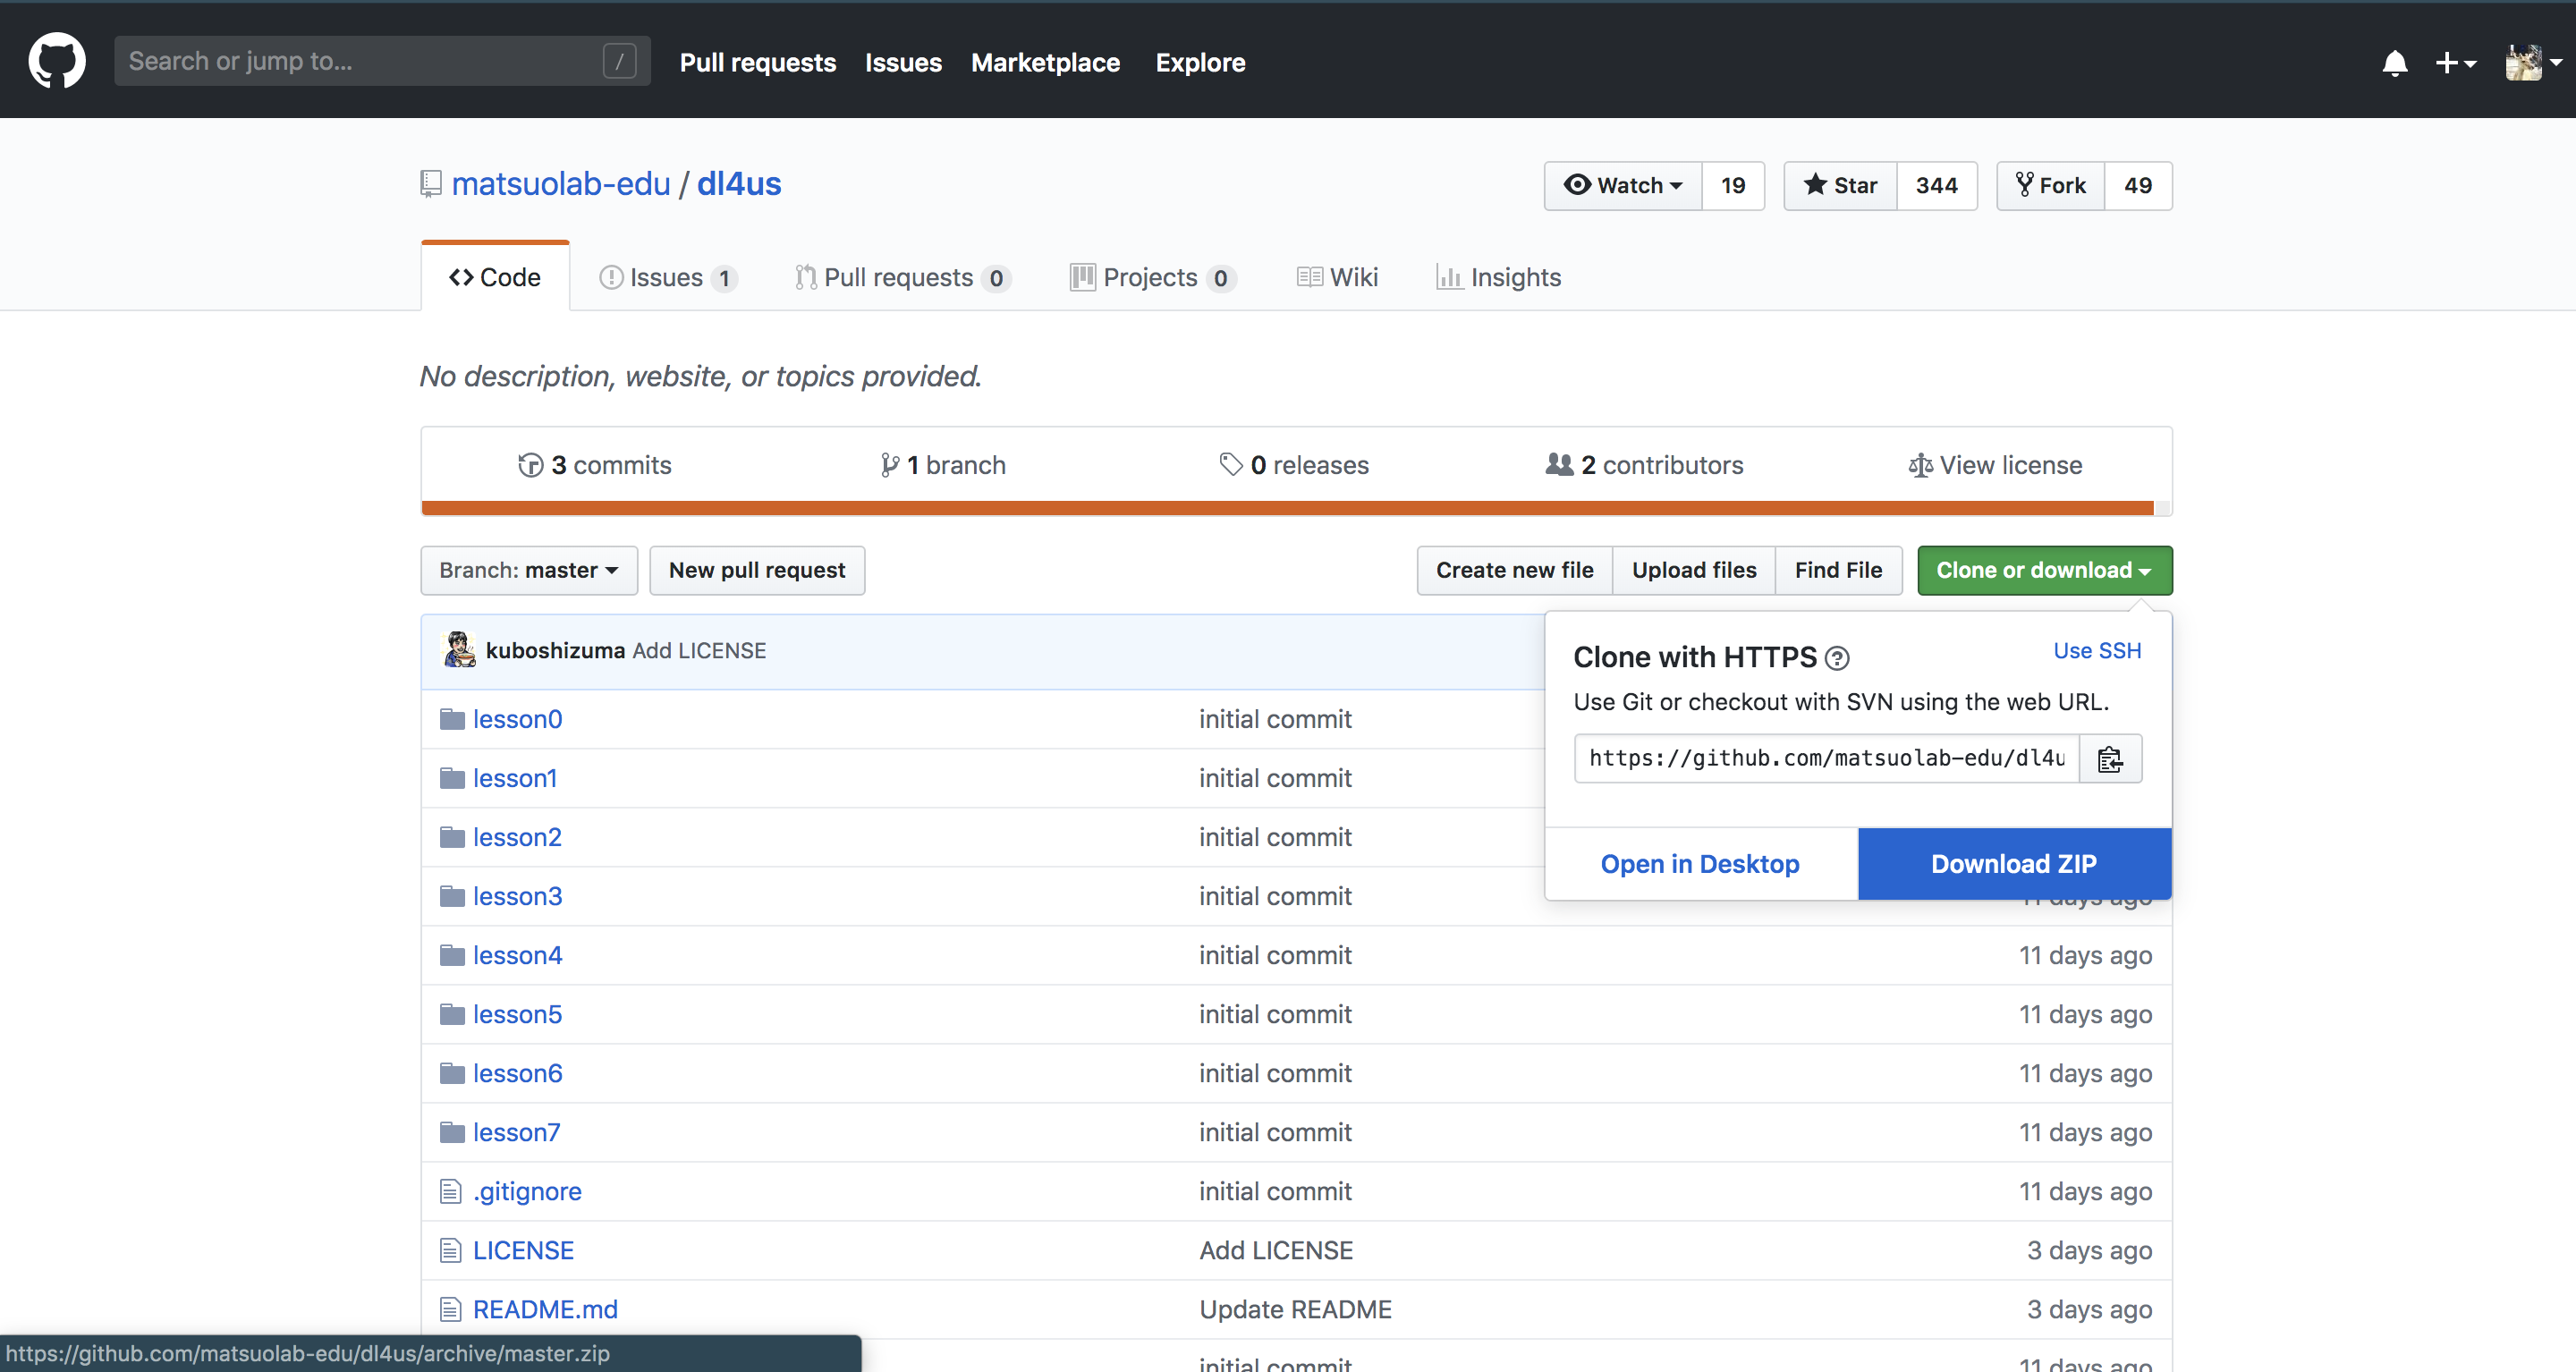The width and height of the screenshot is (2576, 1372).
Task: Click the GitHub Octocat logo
Action: click(57, 61)
